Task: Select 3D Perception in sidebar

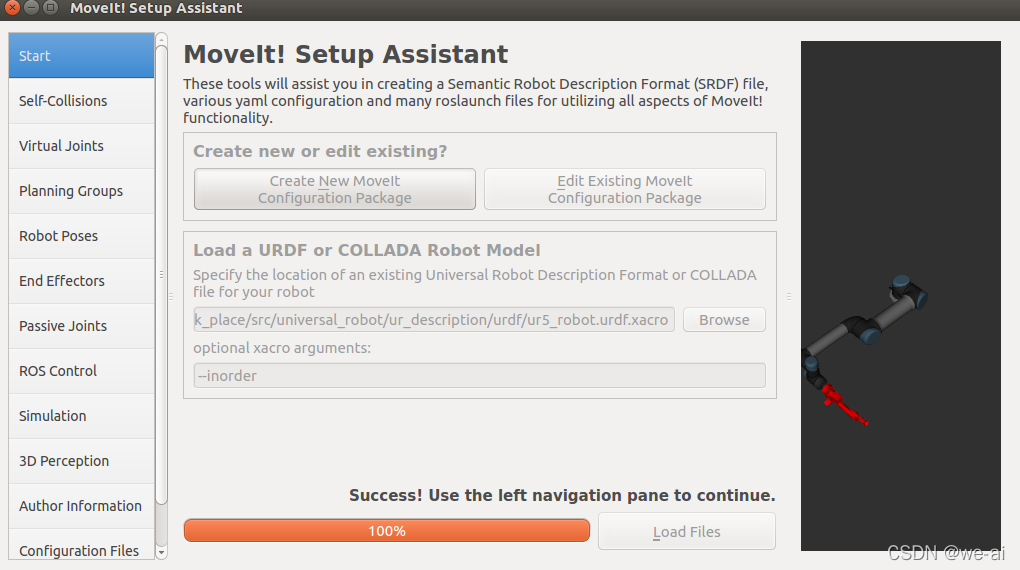Action: (64, 461)
